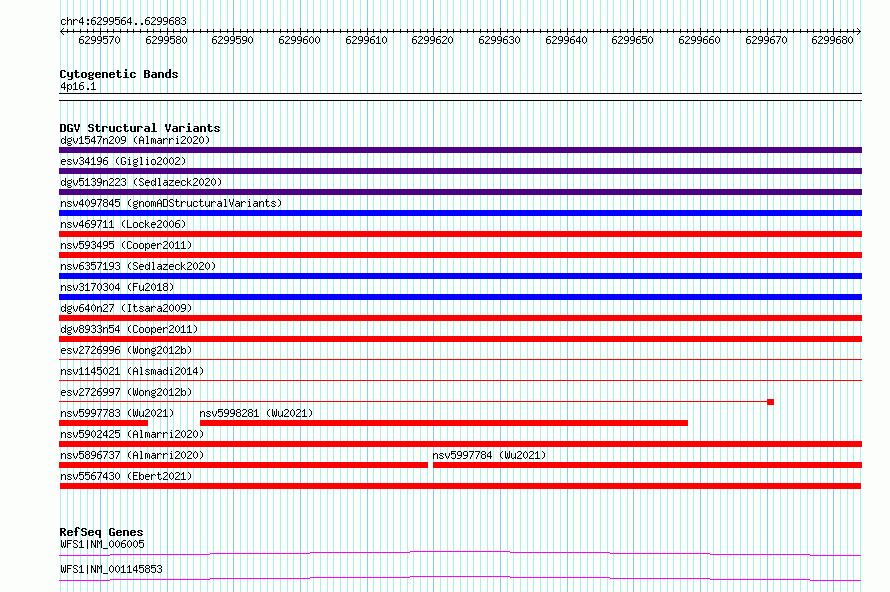The image size is (890, 592).
Task: Open gene WFS1|NM_006005 label
Action: [x=102, y=544]
